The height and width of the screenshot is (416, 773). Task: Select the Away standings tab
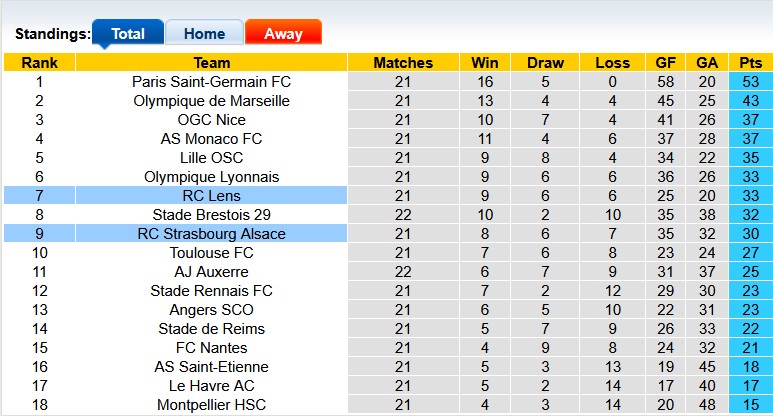(x=283, y=33)
